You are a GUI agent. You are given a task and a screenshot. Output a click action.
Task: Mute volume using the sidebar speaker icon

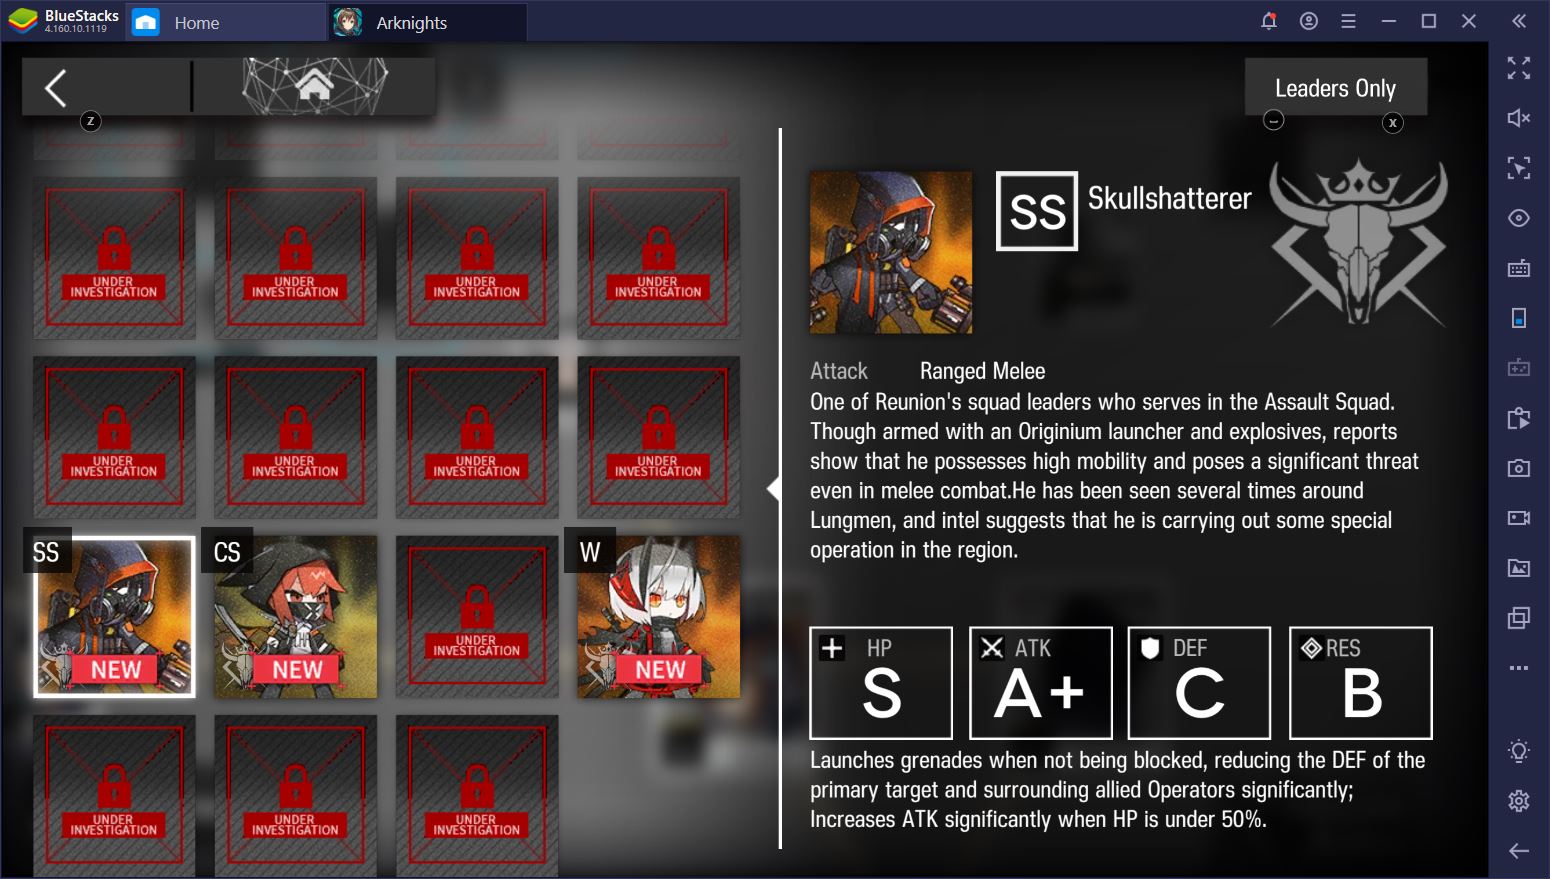point(1519,118)
